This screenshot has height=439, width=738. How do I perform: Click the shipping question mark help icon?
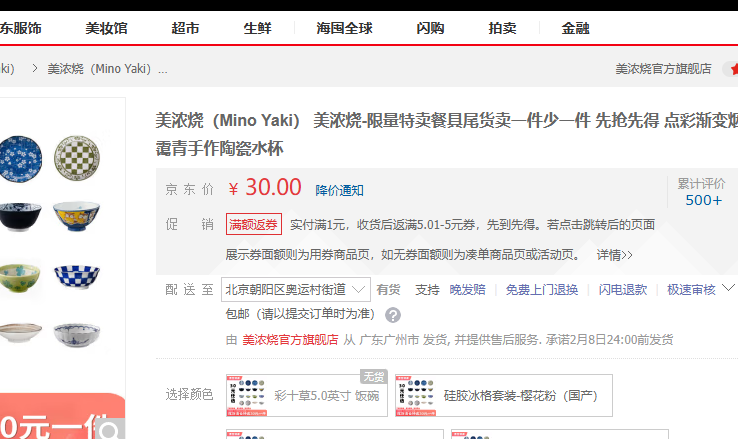(x=393, y=315)
